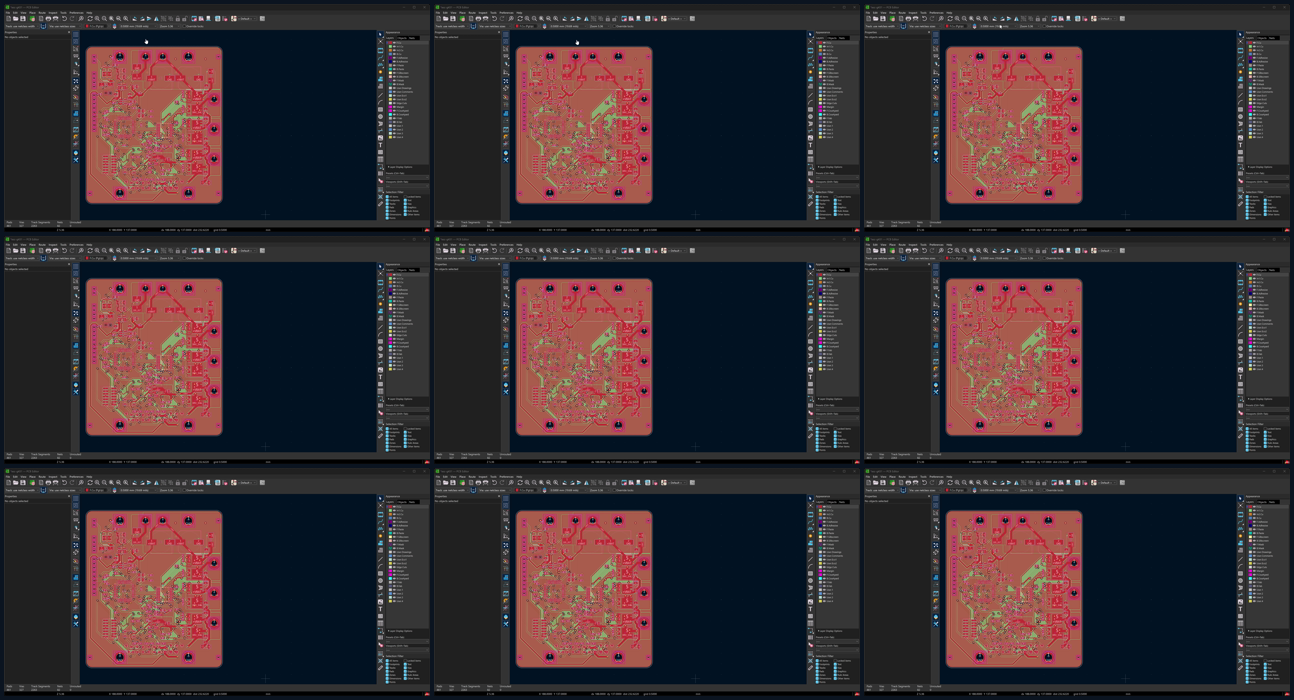Toggle the grid display icon in the bottom-left window
Image resolution: width=1294 pixels, height=700 pixels.
(76, 498)
